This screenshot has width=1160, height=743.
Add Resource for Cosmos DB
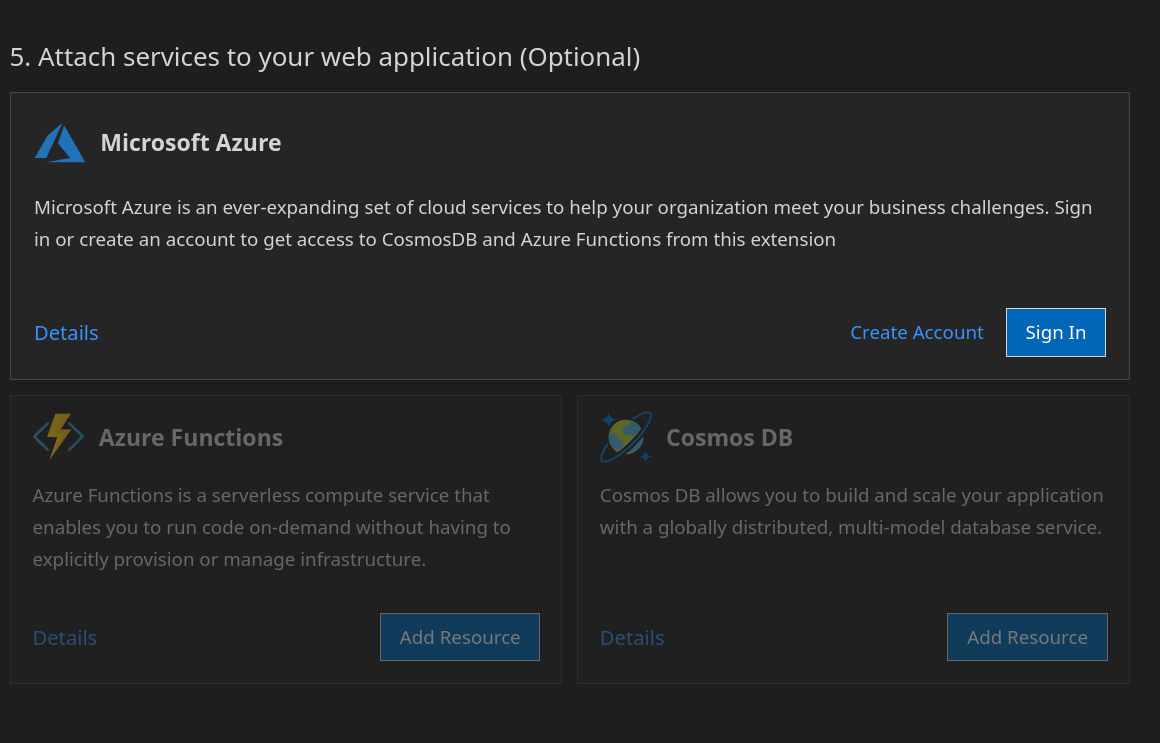1028,637
